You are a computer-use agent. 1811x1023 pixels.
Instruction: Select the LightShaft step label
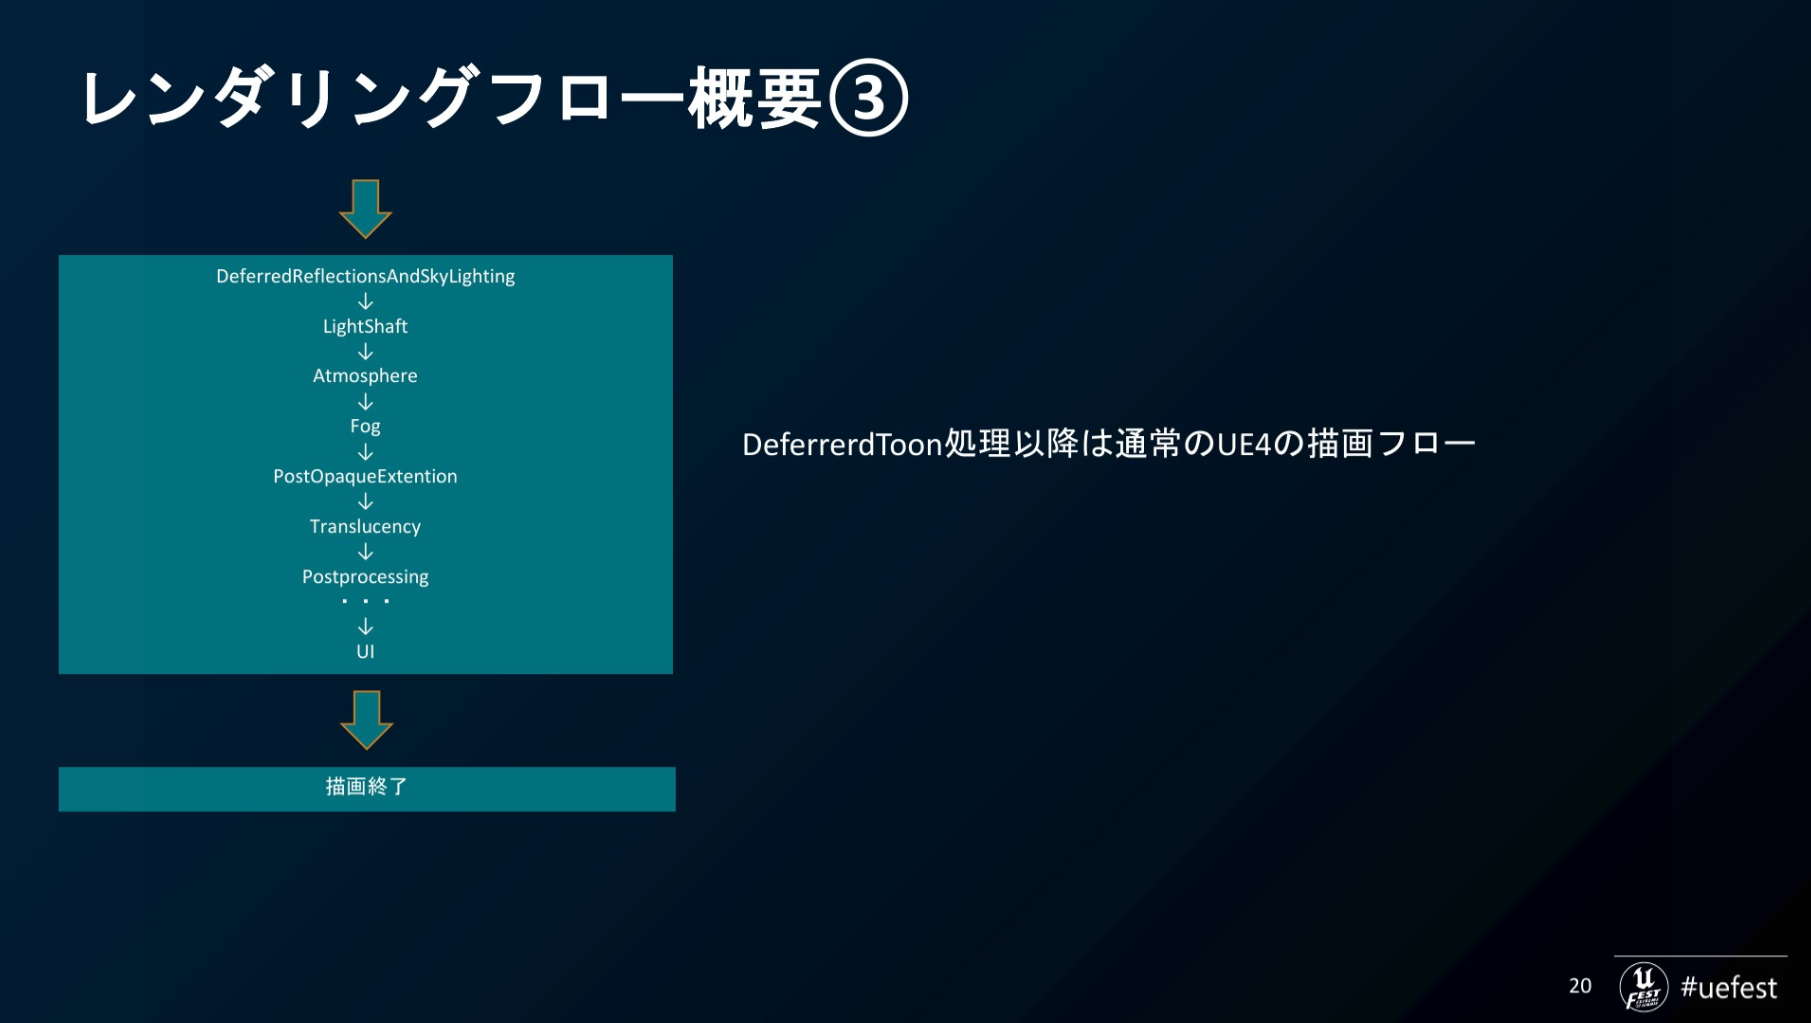click(365, 326)
